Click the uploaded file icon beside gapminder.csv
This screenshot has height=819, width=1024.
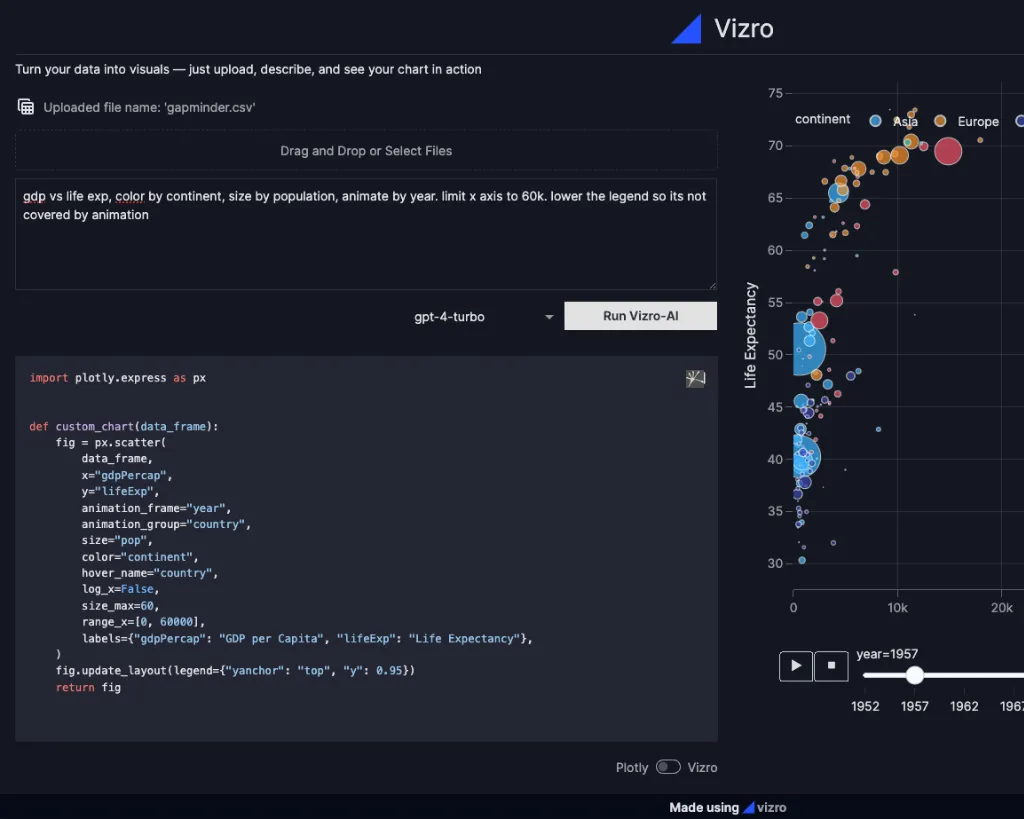coord(26,106)
